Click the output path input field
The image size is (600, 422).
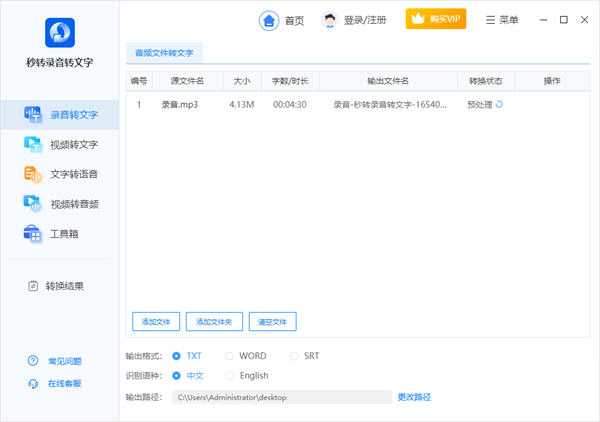[x=282, y=397]
